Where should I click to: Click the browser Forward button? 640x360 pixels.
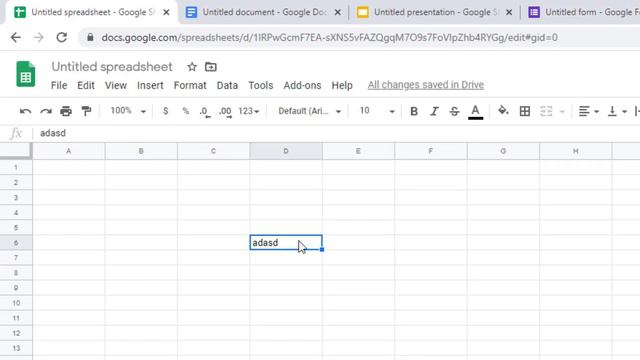point(38,38)
